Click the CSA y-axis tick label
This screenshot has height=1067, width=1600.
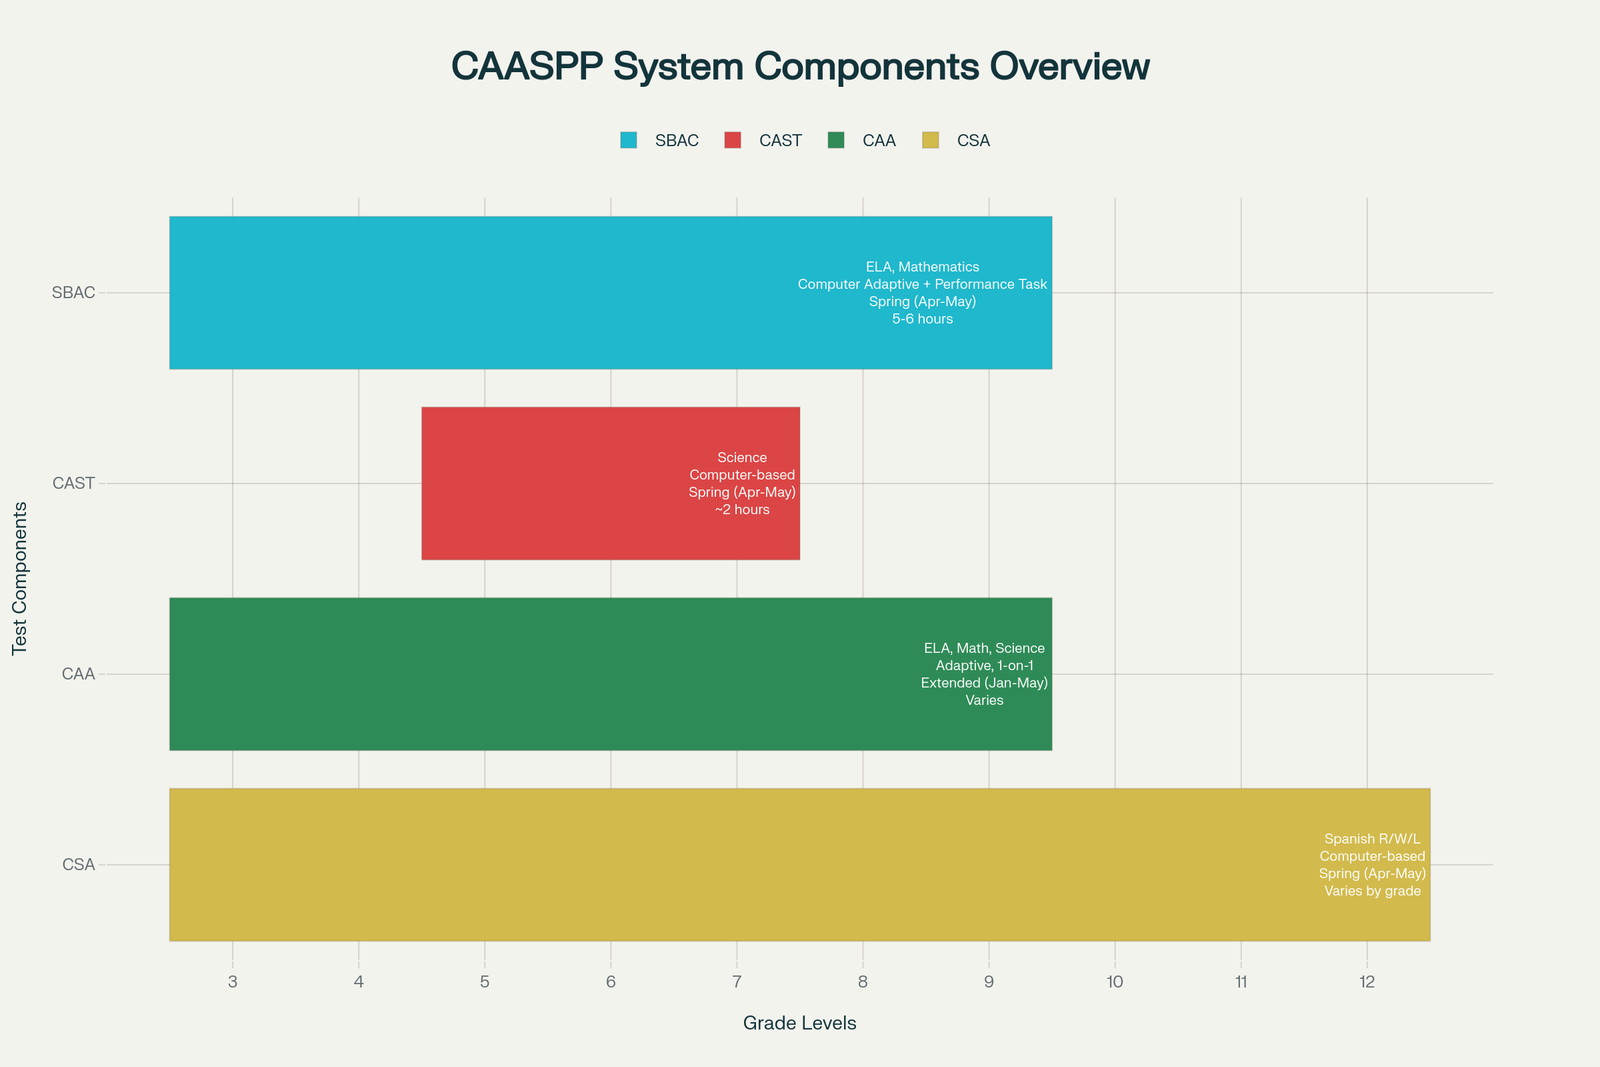coord(78,864)
